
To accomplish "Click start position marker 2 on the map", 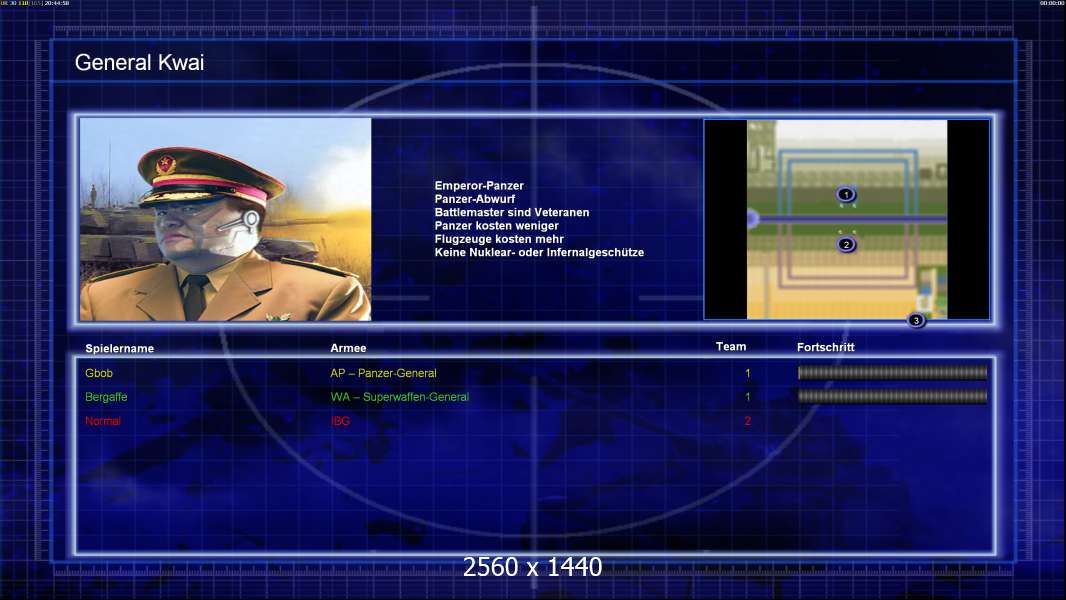I will [x=846, y=245].
